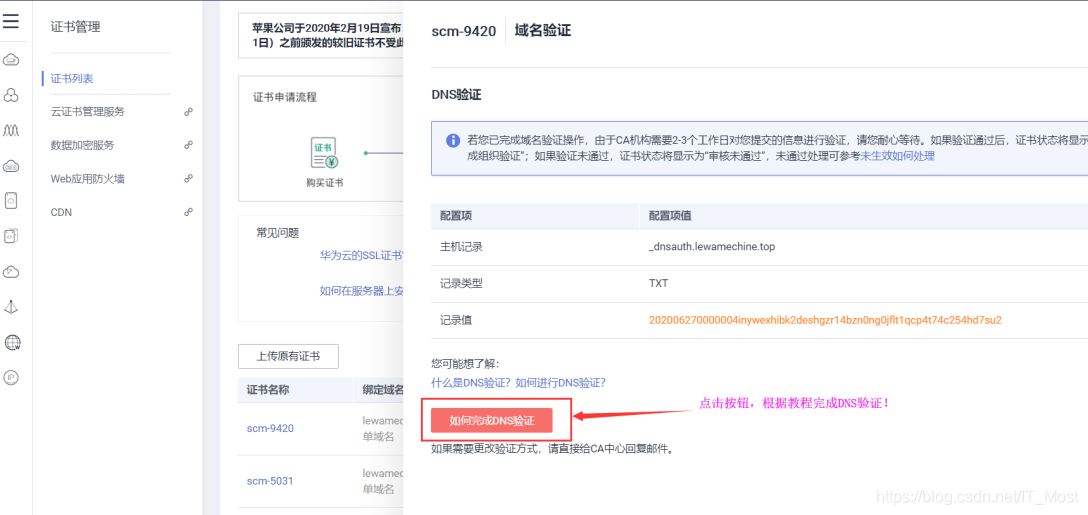Viewport: 1088px width, 515px height.
Task: Open the 什么是DNS验证? link
Action: [471, 382]
